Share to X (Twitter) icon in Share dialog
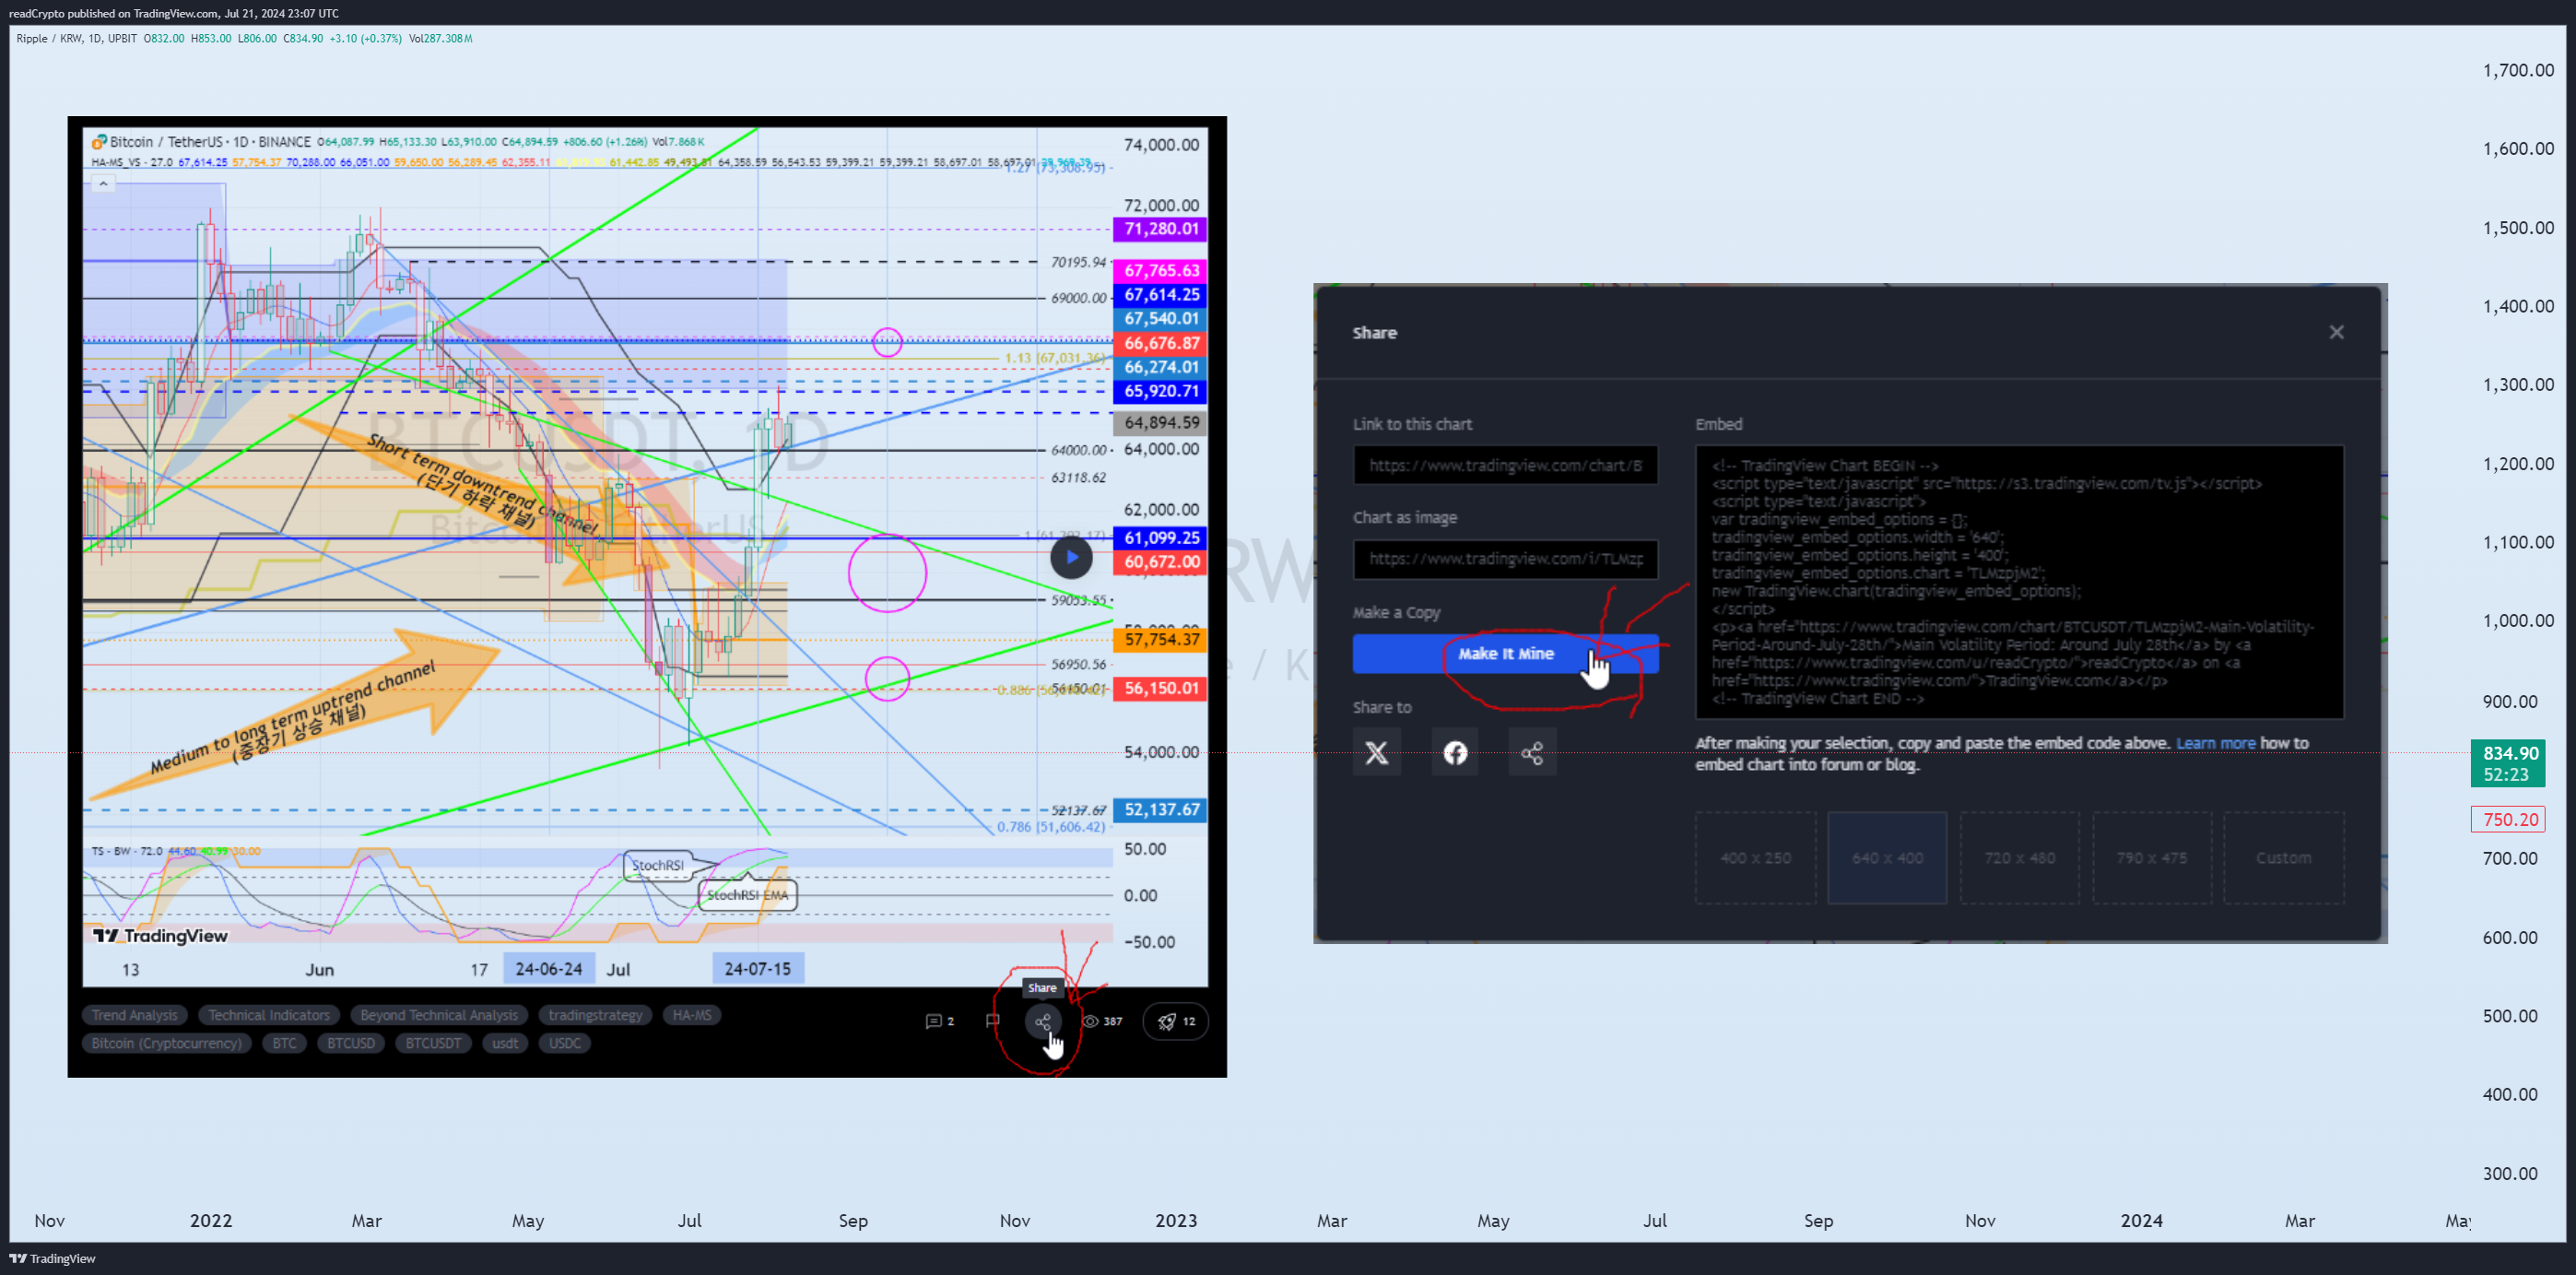 (x=1376, y=752)
